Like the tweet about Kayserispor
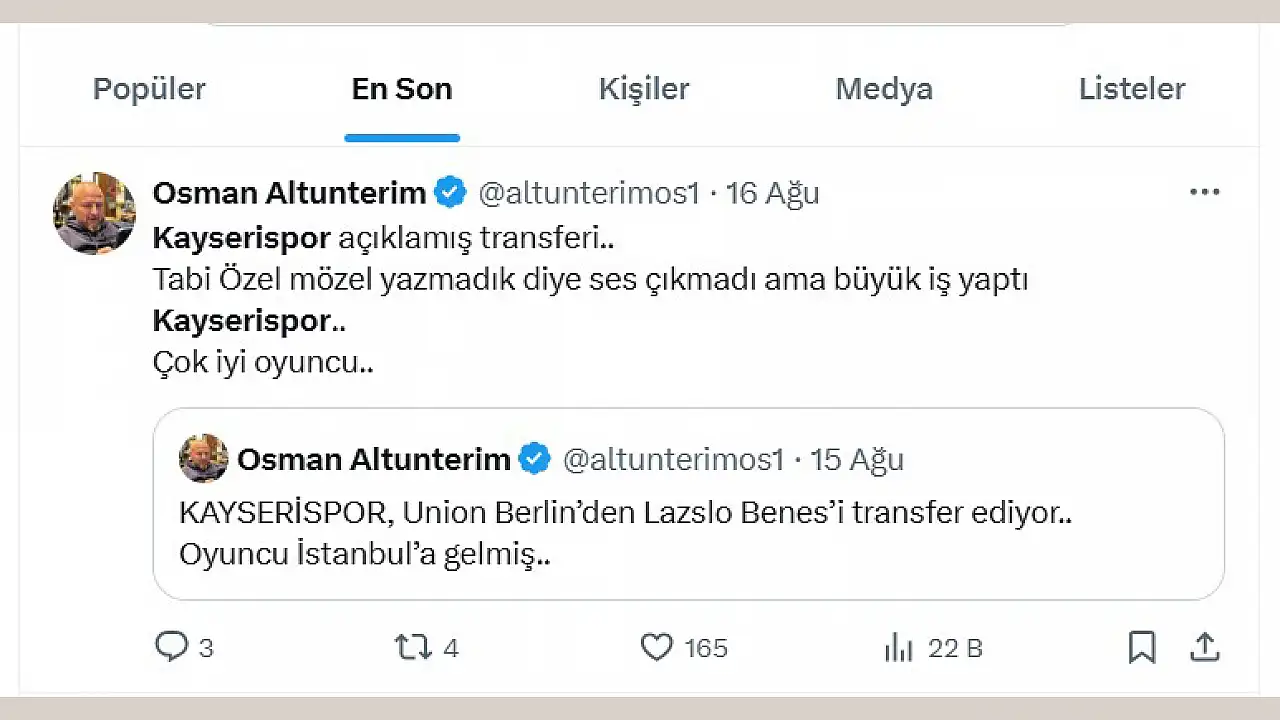Screen dimensions: 1280x720 point(657,648)
